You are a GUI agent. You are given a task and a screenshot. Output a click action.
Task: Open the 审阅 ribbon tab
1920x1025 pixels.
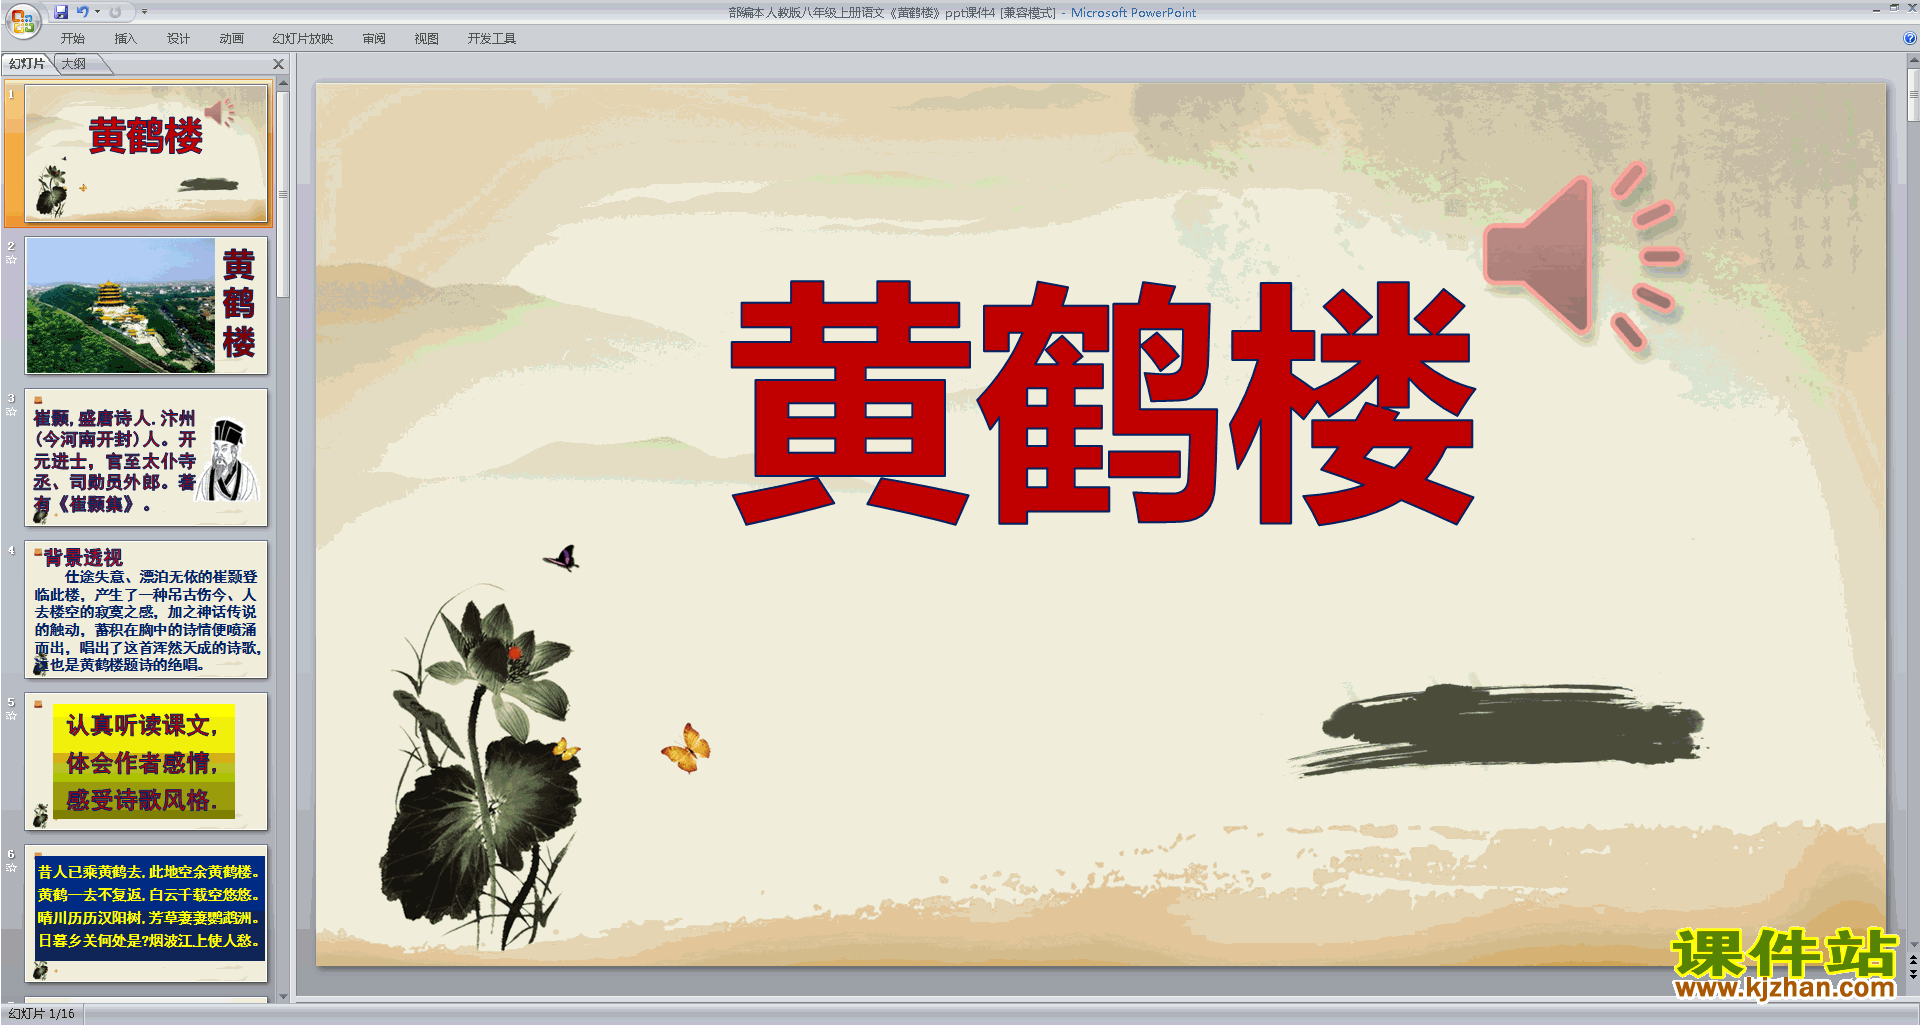coord(374,39)
